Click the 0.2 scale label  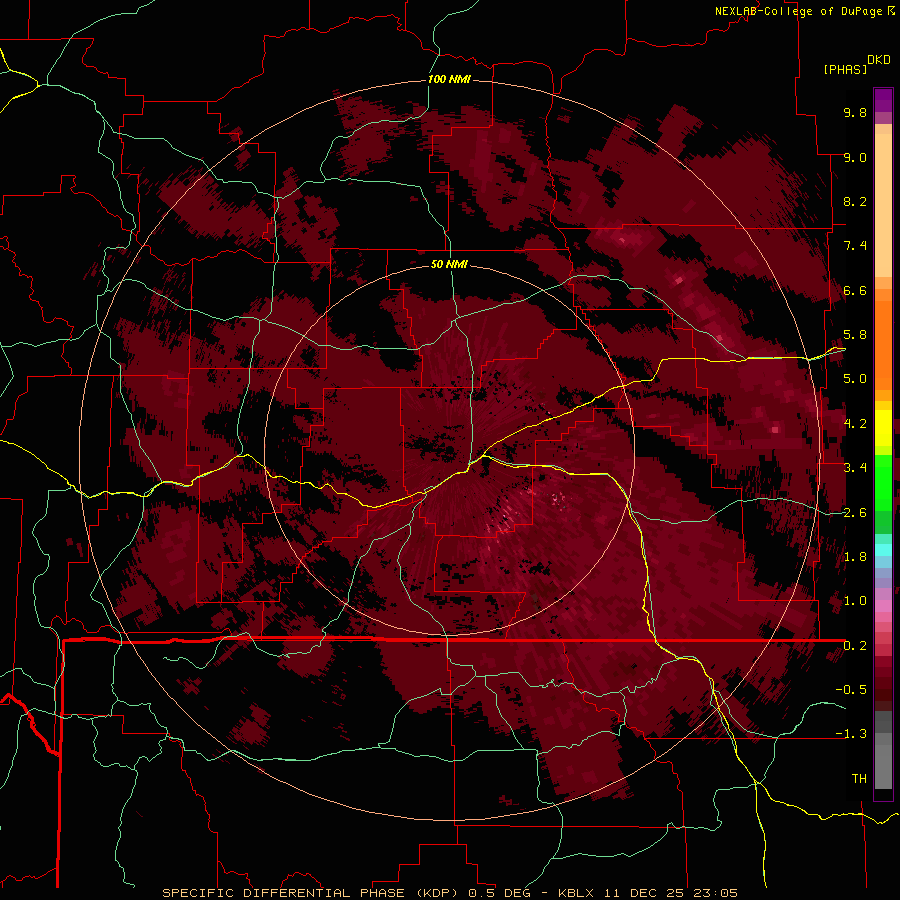tap(855, 646)
